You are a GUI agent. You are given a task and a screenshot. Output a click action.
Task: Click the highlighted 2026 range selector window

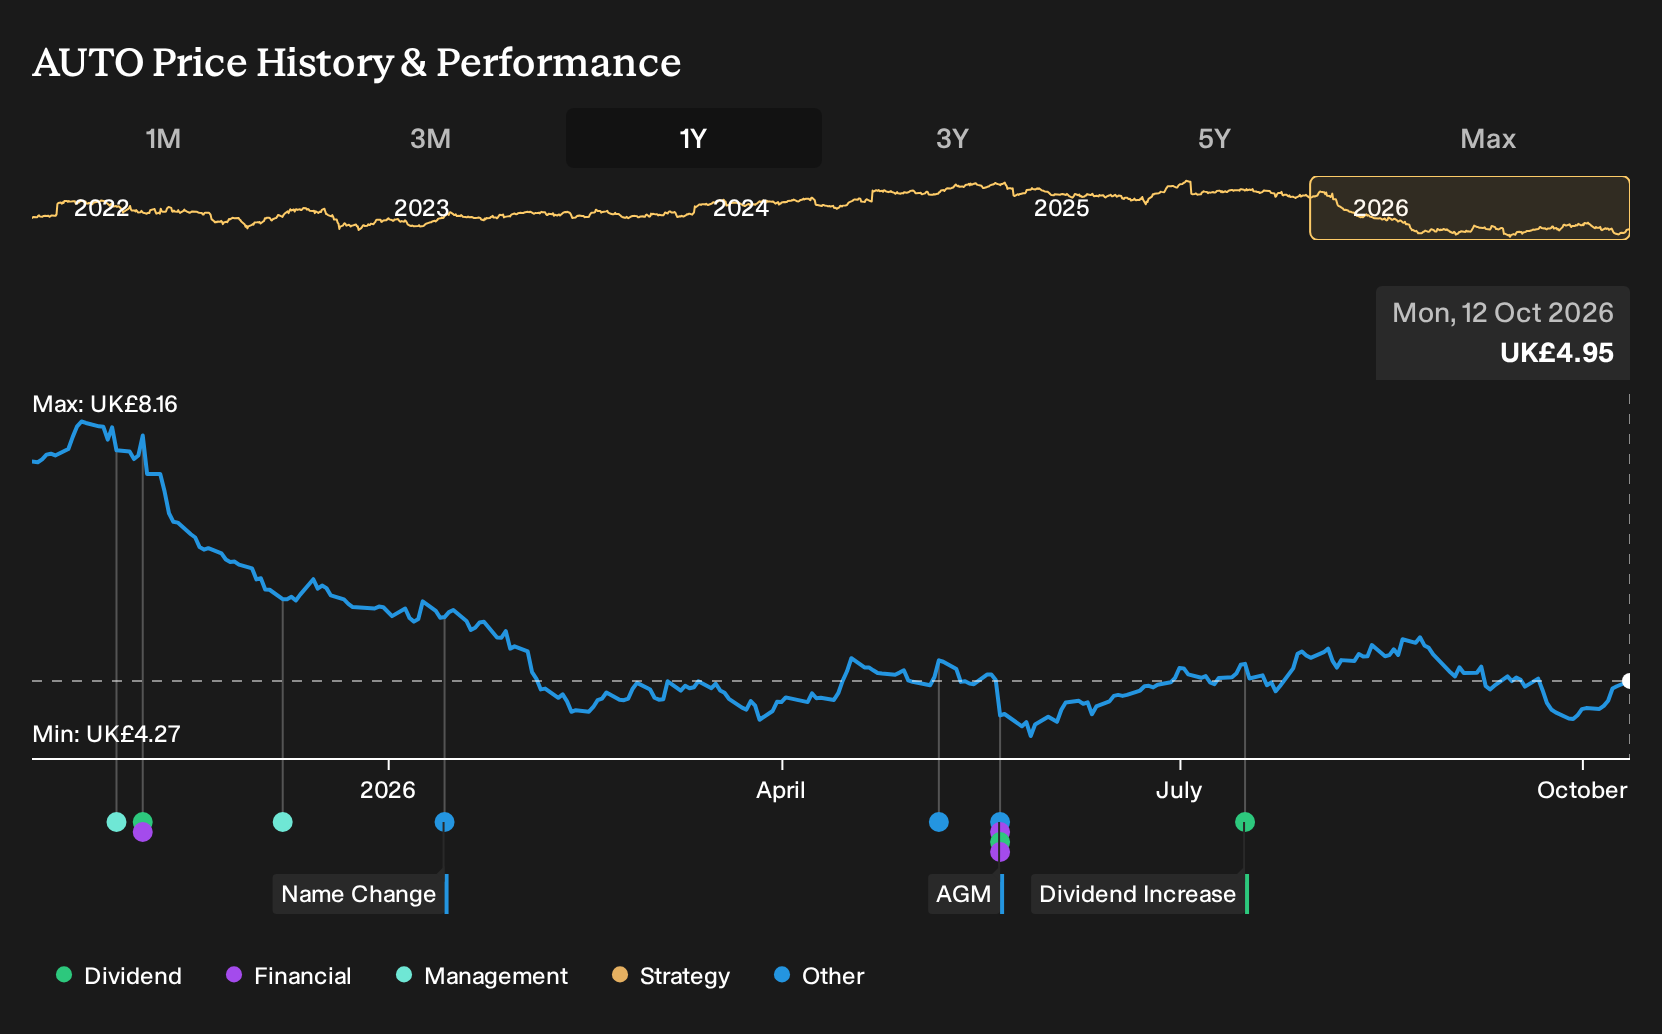1470,208
